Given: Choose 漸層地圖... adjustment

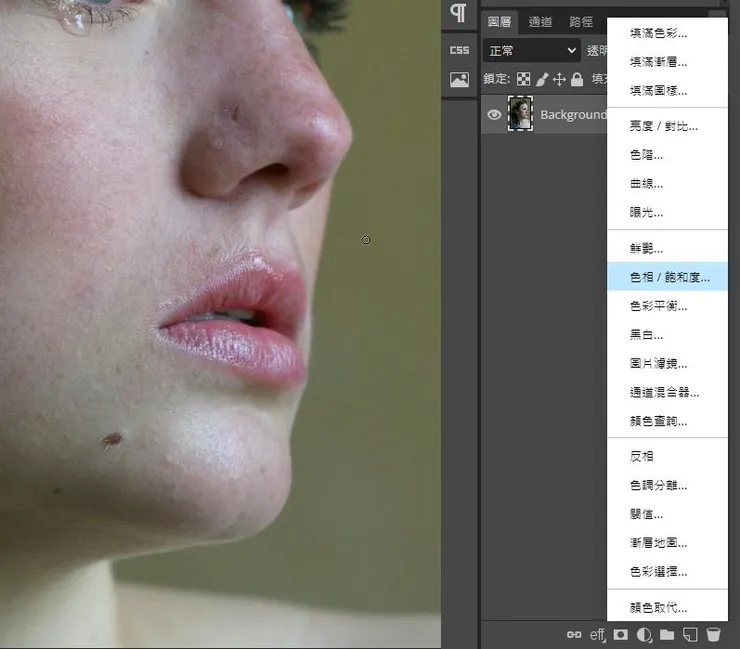Looking at the screenshot, I should click(x=667, y=543).
